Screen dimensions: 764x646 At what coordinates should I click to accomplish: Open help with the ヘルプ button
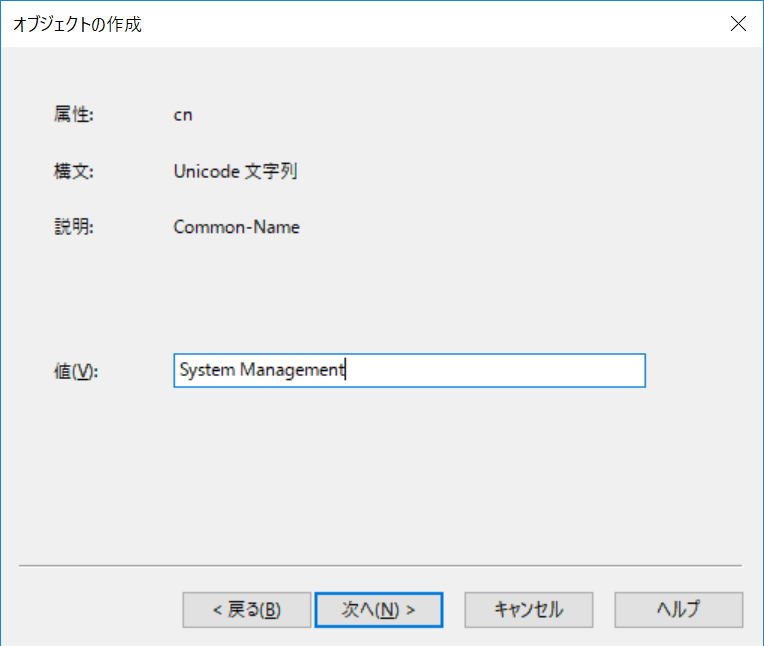click(679, 610)
